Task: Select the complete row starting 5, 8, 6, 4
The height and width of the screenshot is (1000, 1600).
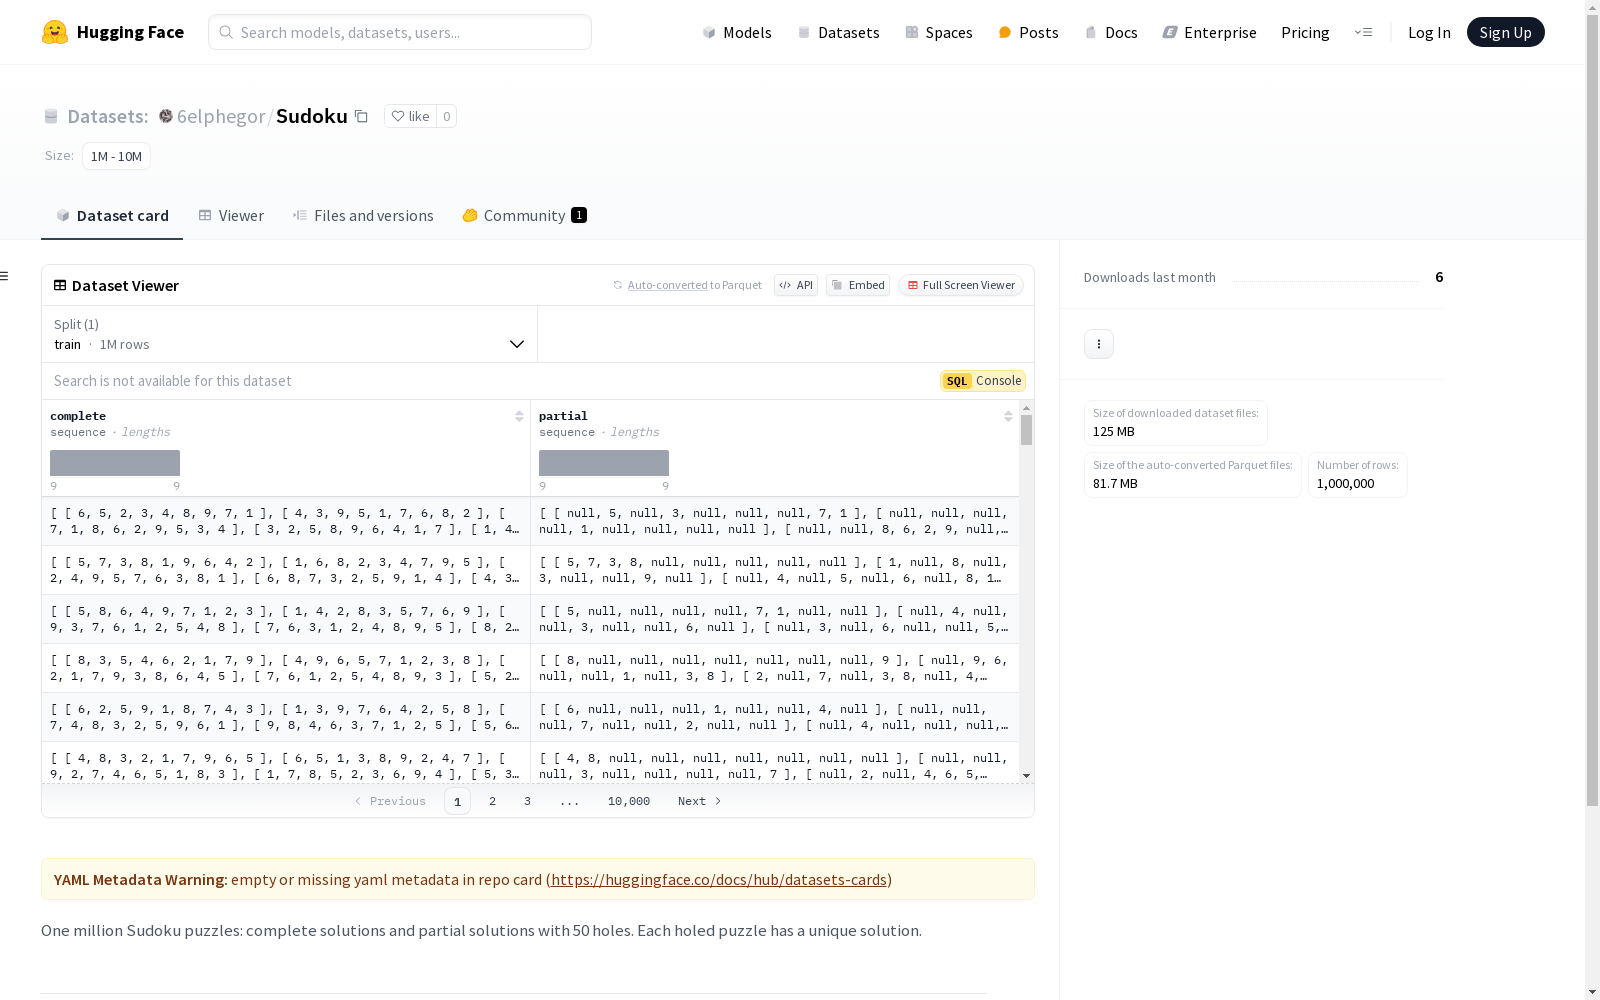Action: click(286, 619)
